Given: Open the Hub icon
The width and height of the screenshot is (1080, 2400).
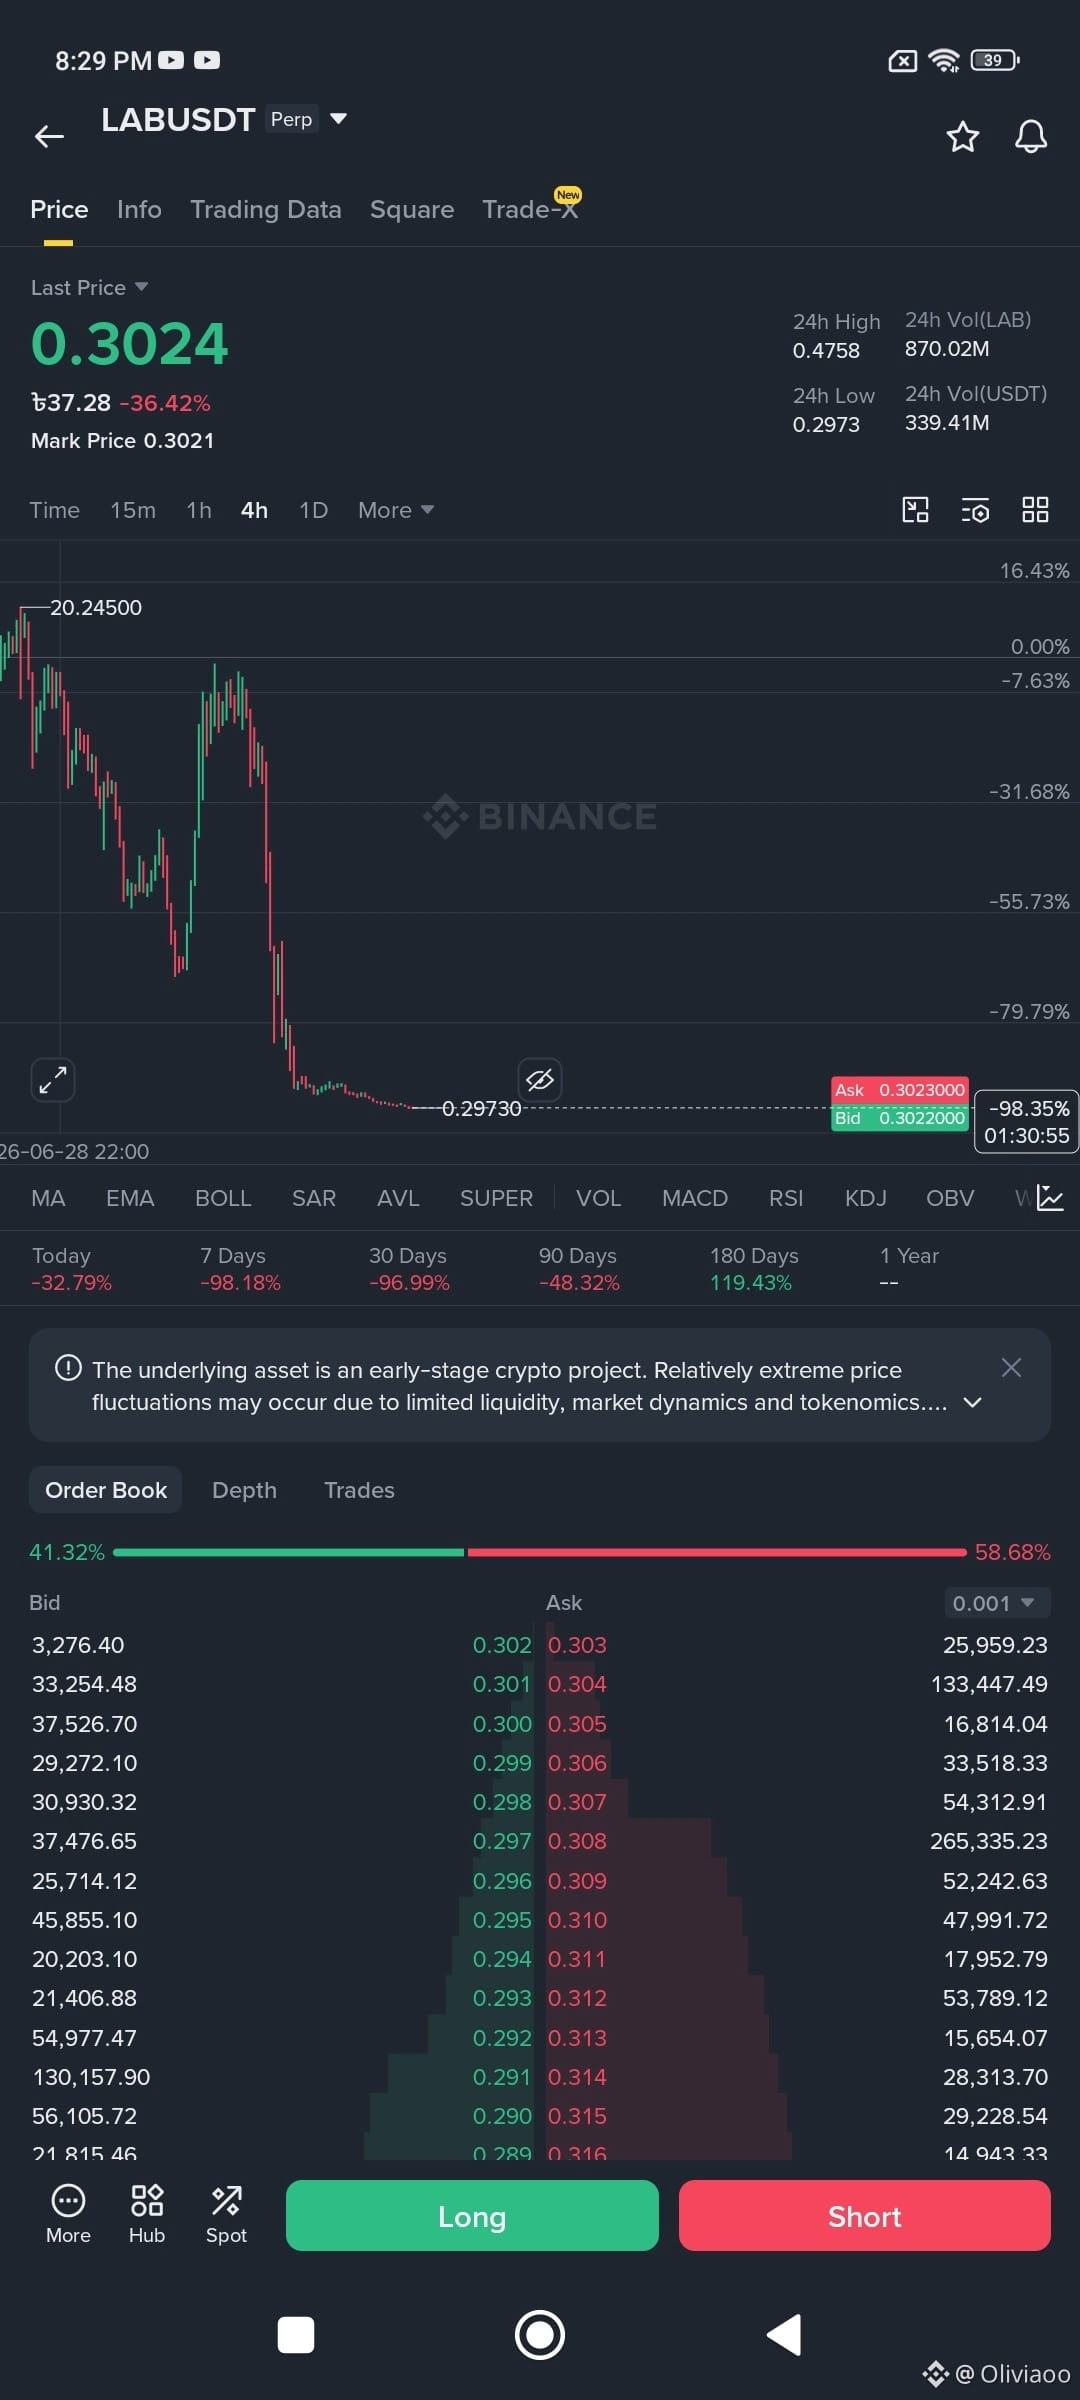Looking at the screenshot, I should pos(147,2215).
